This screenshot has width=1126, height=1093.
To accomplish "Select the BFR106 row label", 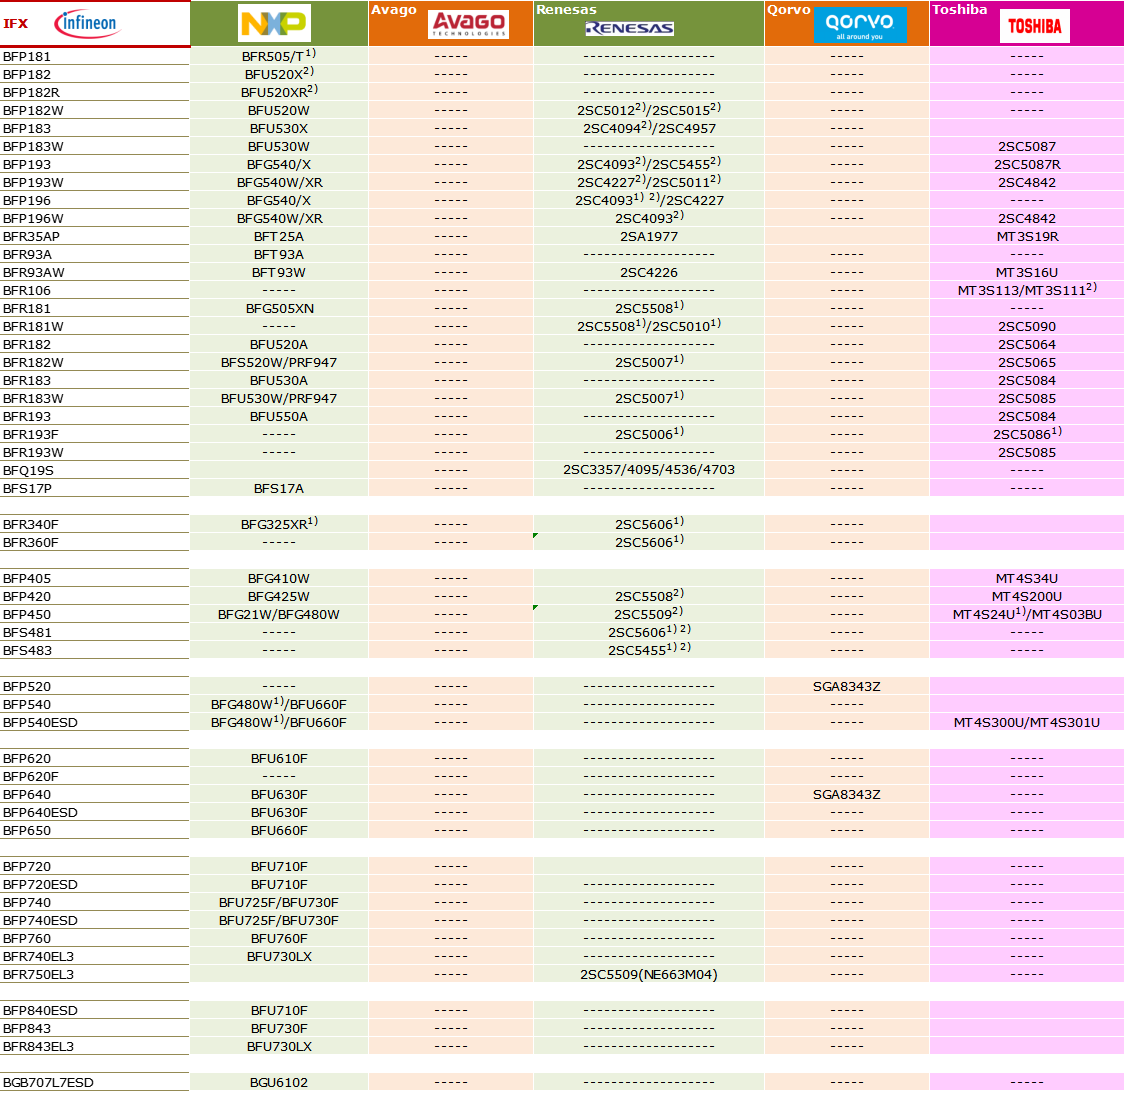I will pos(27,290).
